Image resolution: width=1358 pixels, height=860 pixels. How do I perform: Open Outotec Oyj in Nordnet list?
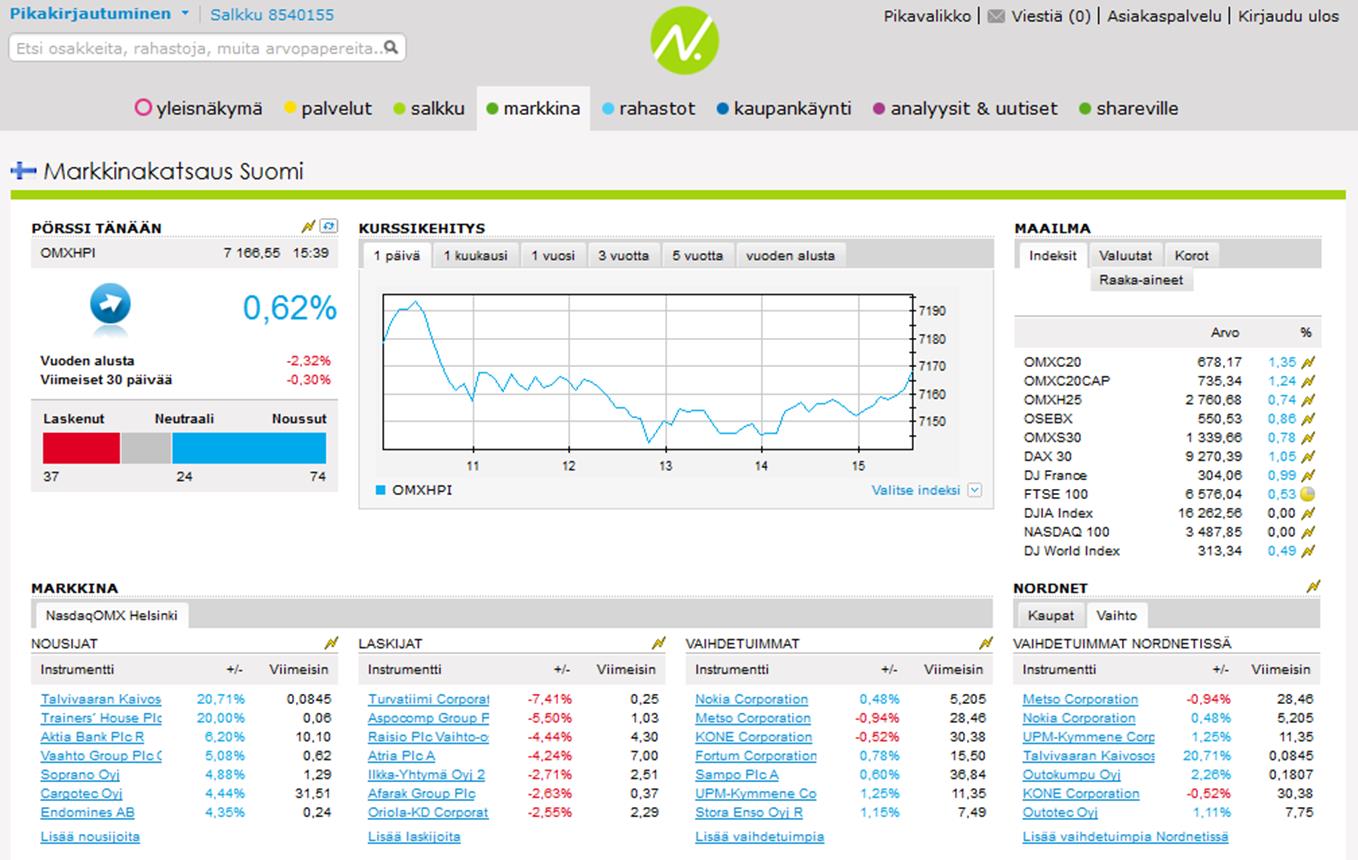click(1060, 813)
